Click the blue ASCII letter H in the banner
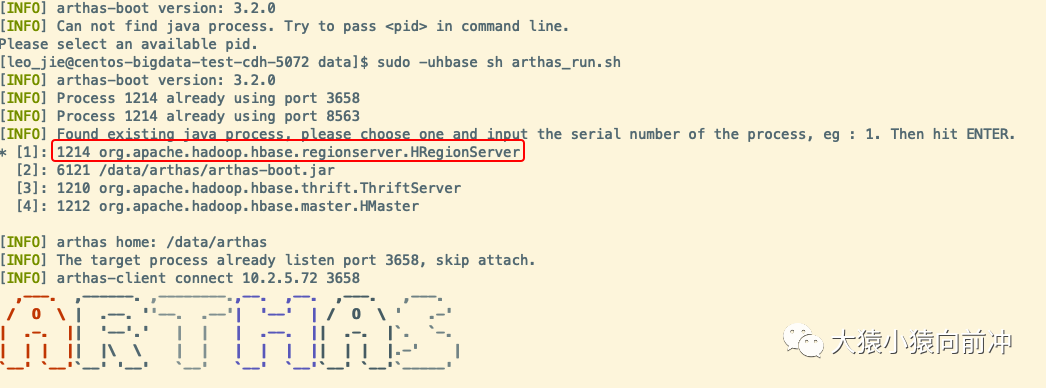 (x=276, y=331)
